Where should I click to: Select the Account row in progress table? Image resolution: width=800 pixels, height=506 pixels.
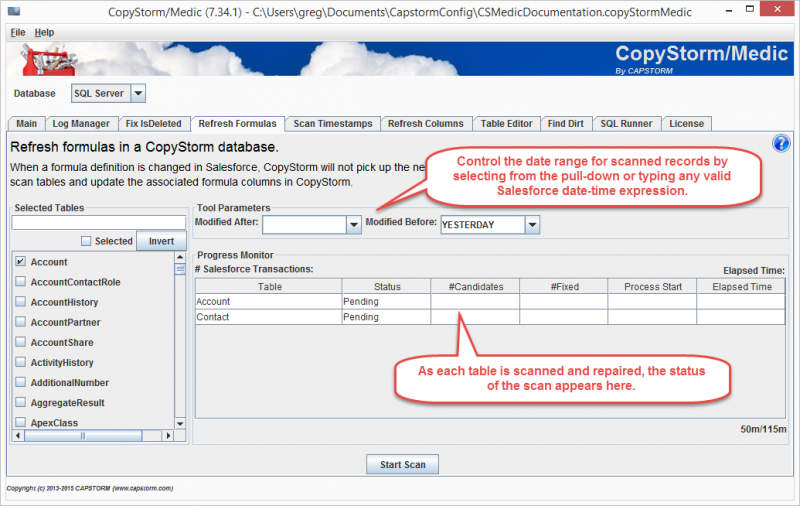click(x=490, y=301)
